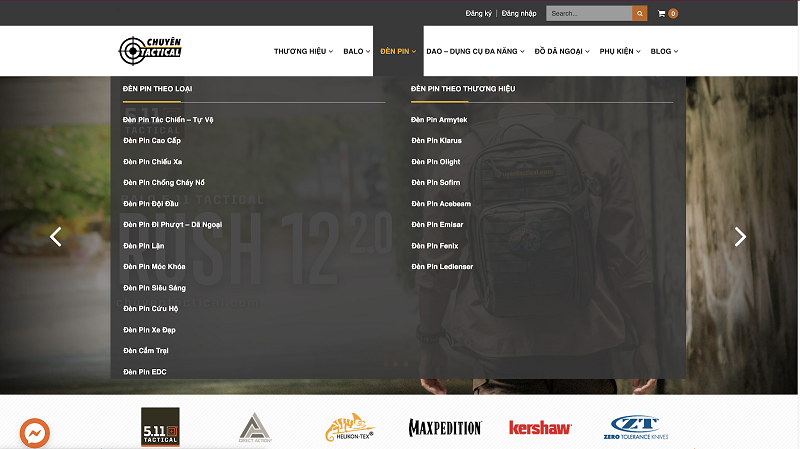
Task: Select Đèn Pin Xe Đạp
Action: click(x=149, y=330)
